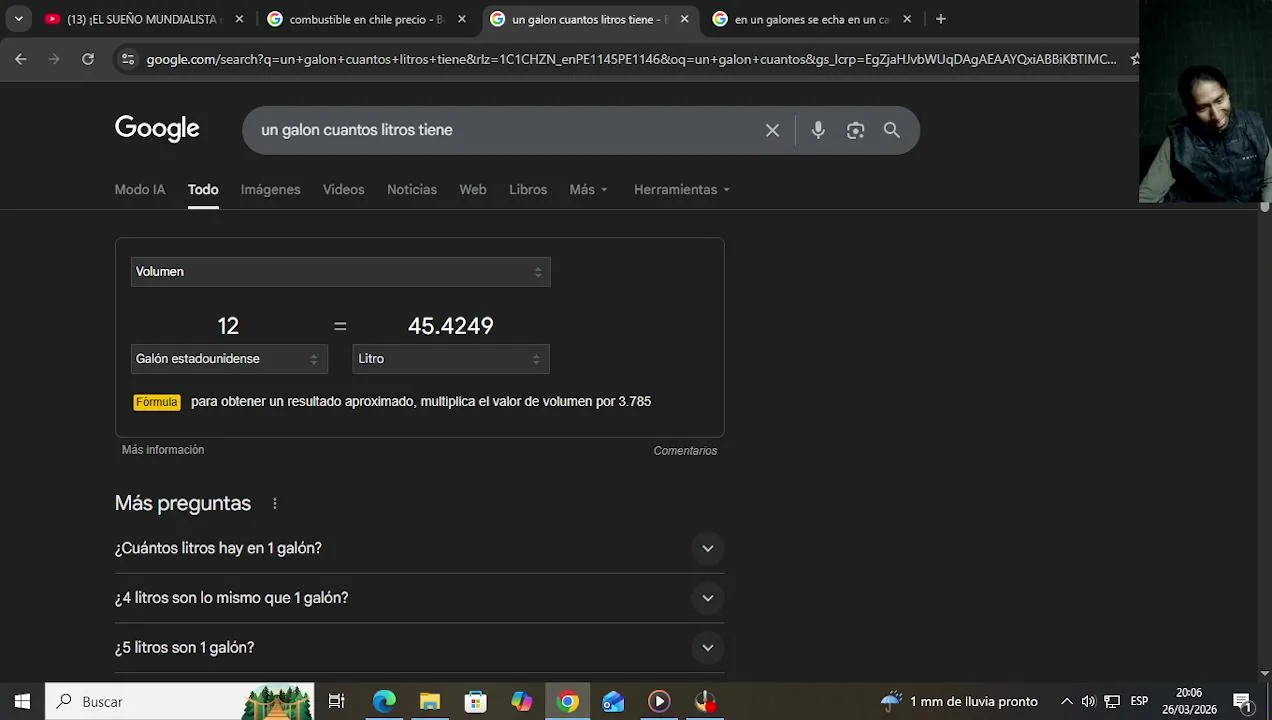The width and height of the screenshot is (1272, 720).
Task: Edit the 12 gallon input value
Action: pos(228,326)
